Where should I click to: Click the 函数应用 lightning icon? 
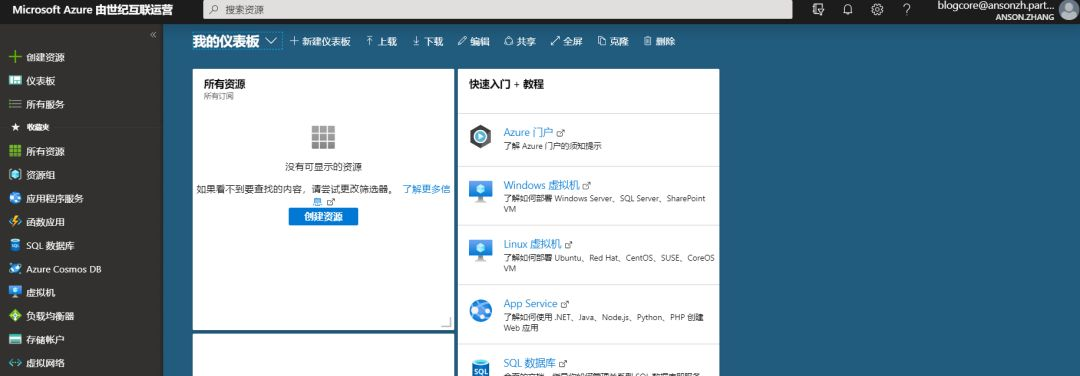click(15, 222)
